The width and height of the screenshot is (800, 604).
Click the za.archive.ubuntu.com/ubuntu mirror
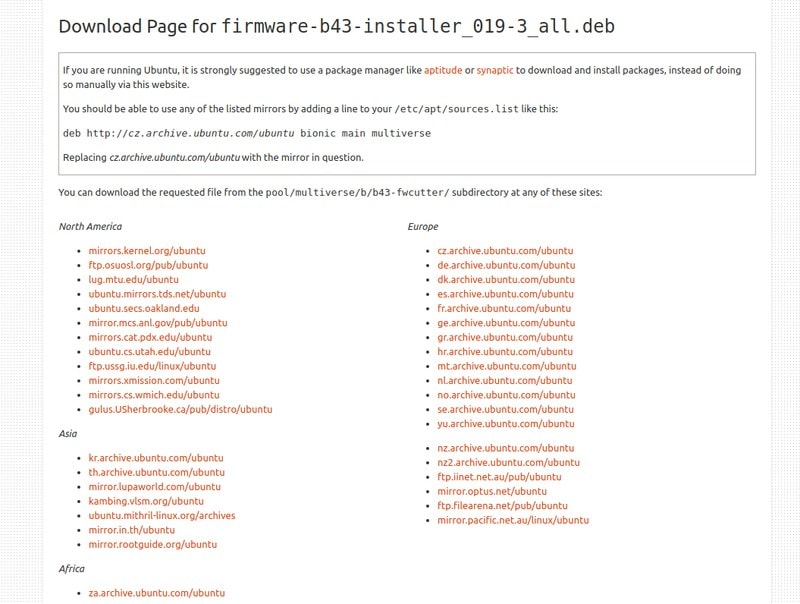coord(157,593)
